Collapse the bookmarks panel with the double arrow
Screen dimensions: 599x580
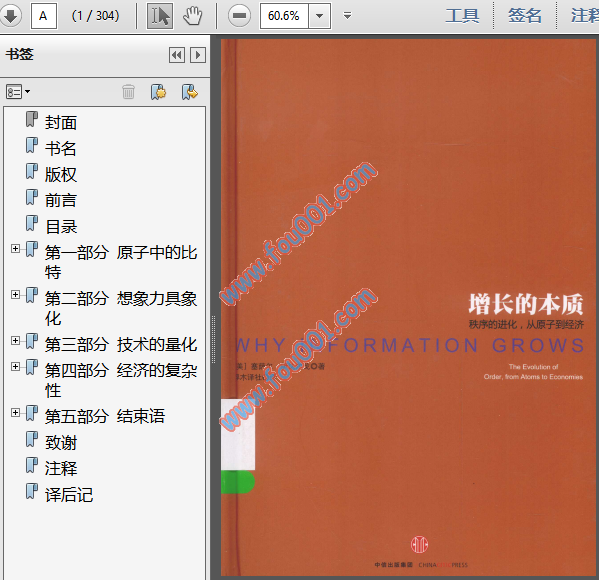point(177,55)
